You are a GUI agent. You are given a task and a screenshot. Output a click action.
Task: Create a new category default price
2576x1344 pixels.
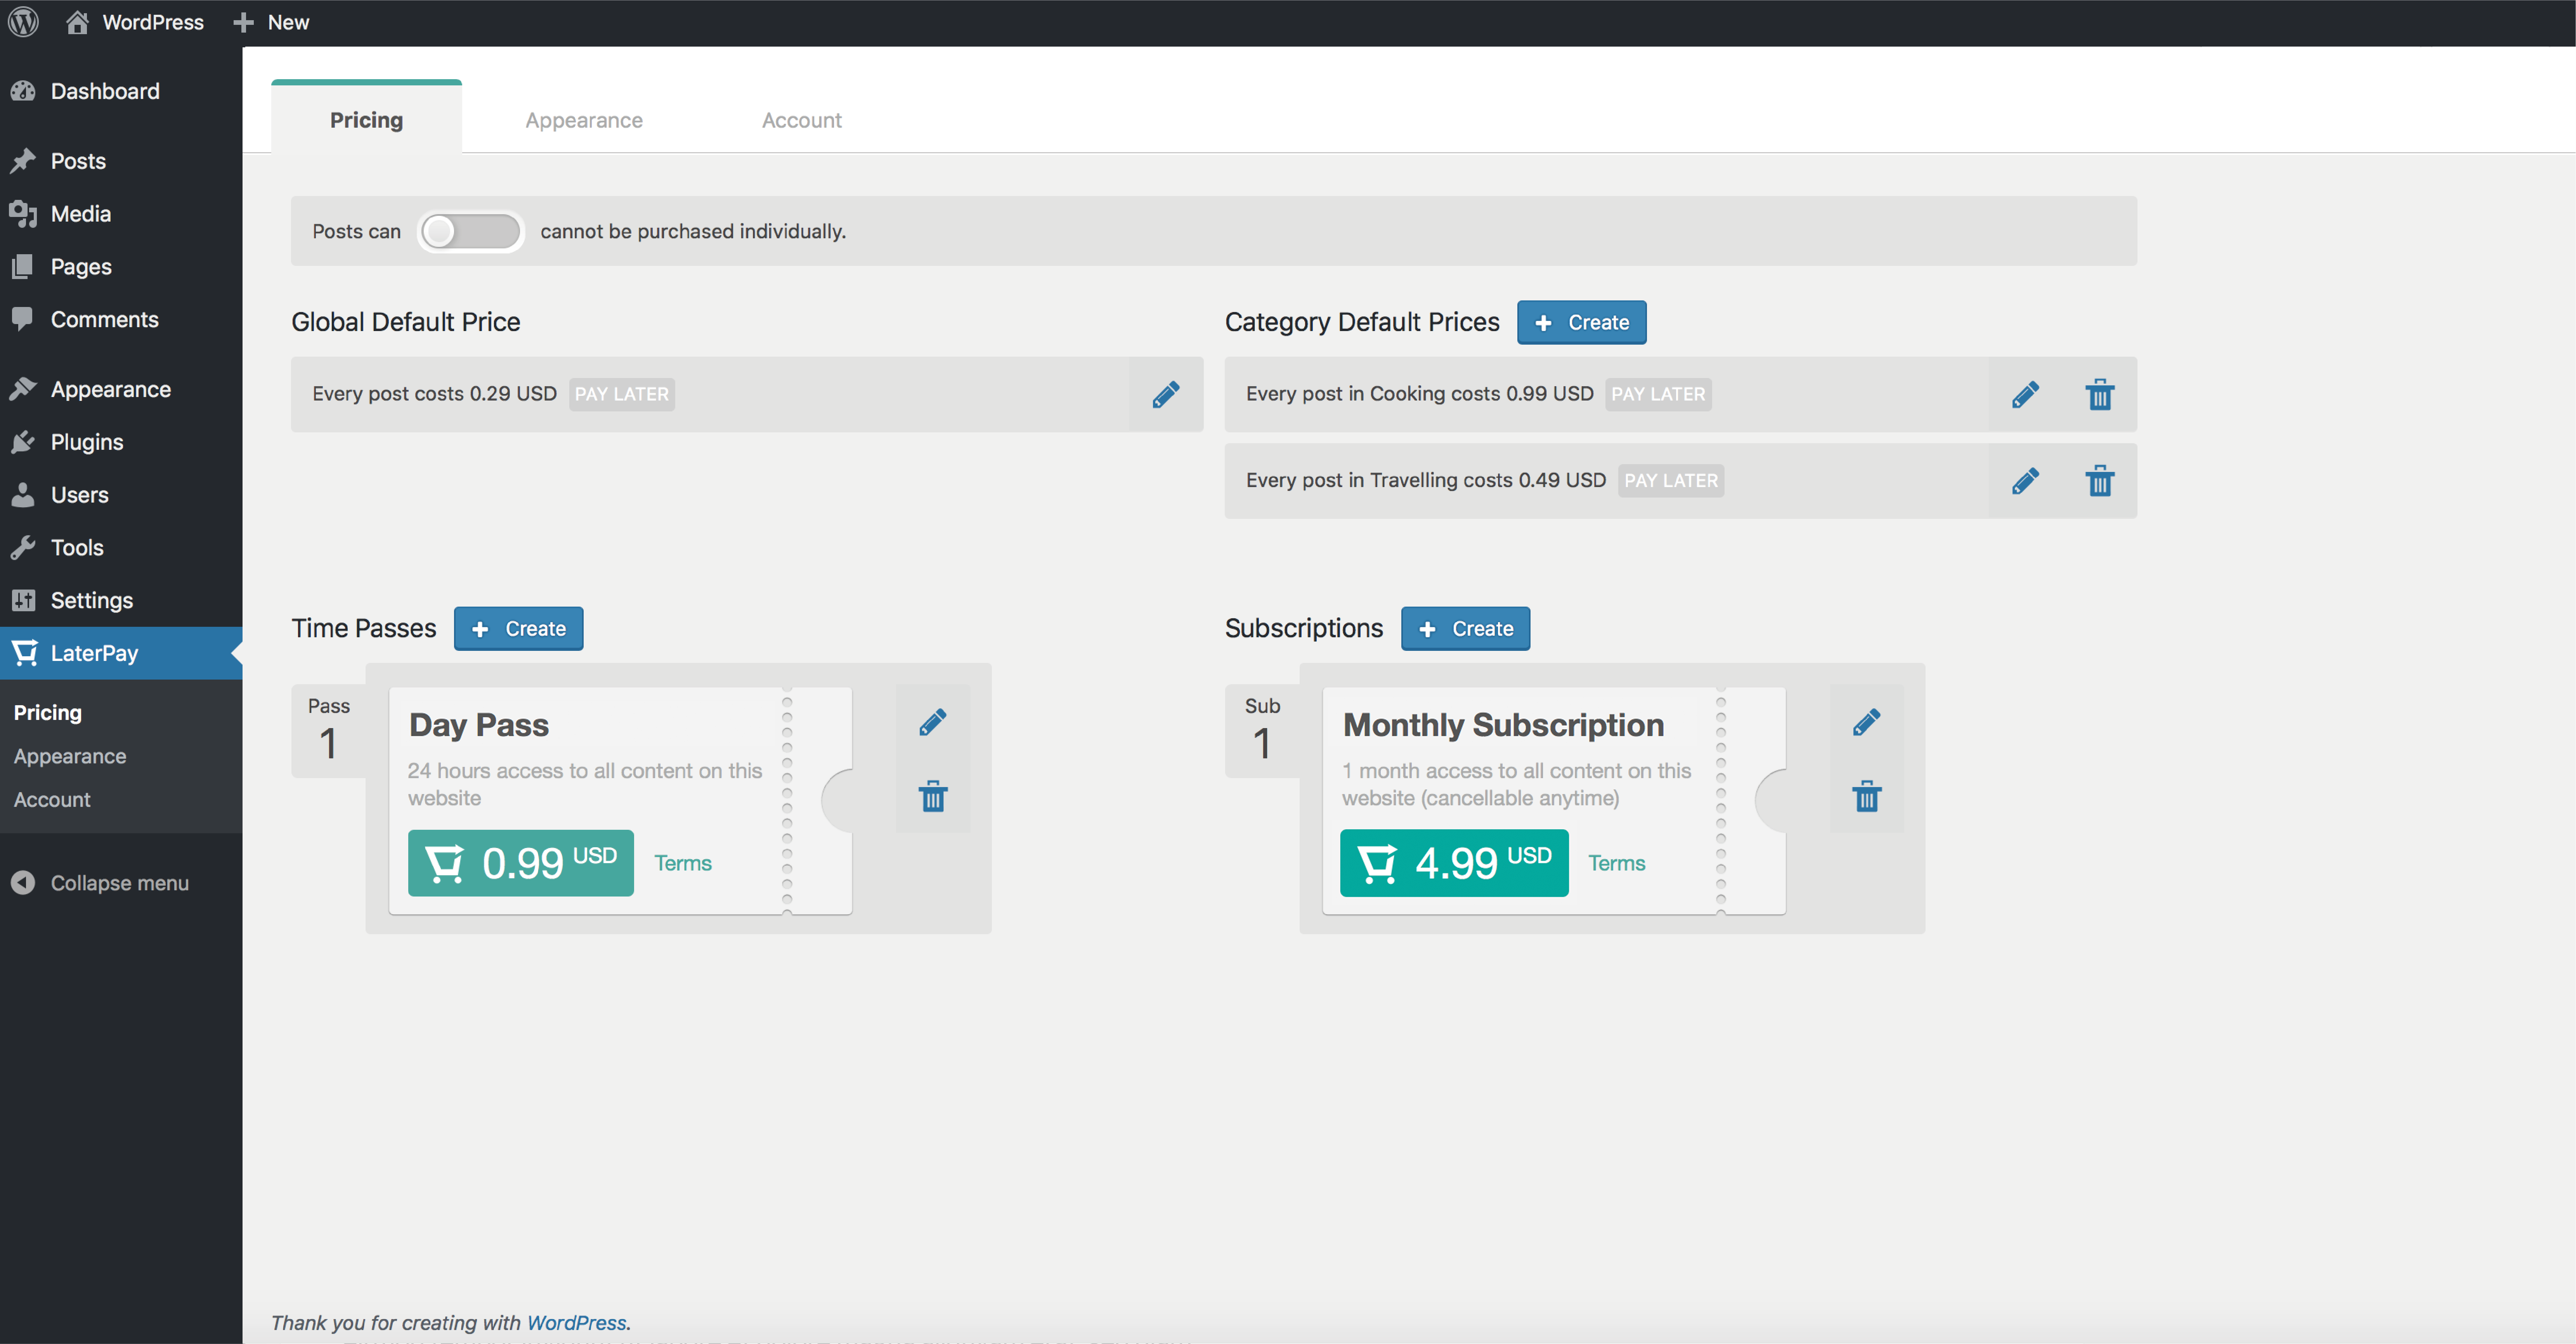(x=1581, y=322)
